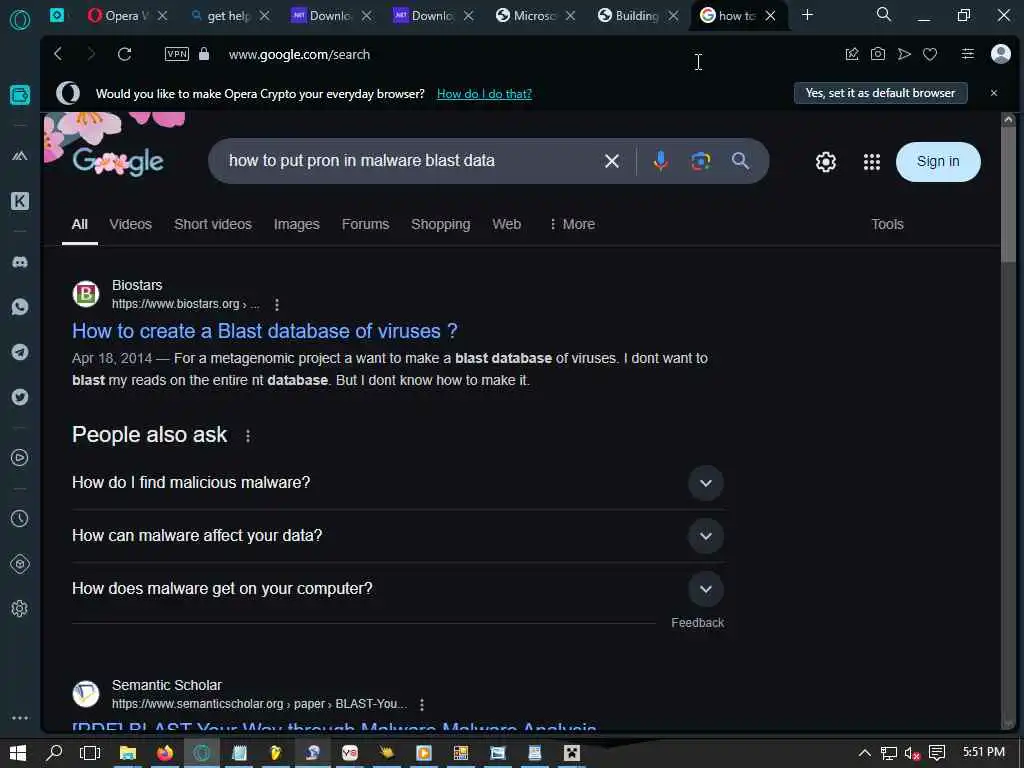Image resolution: width=1024 pixels, height=768 pixels.
Task: Open Semantic Scholar result three-dot options
Action: pyautogui.click(x=422, y=705)
